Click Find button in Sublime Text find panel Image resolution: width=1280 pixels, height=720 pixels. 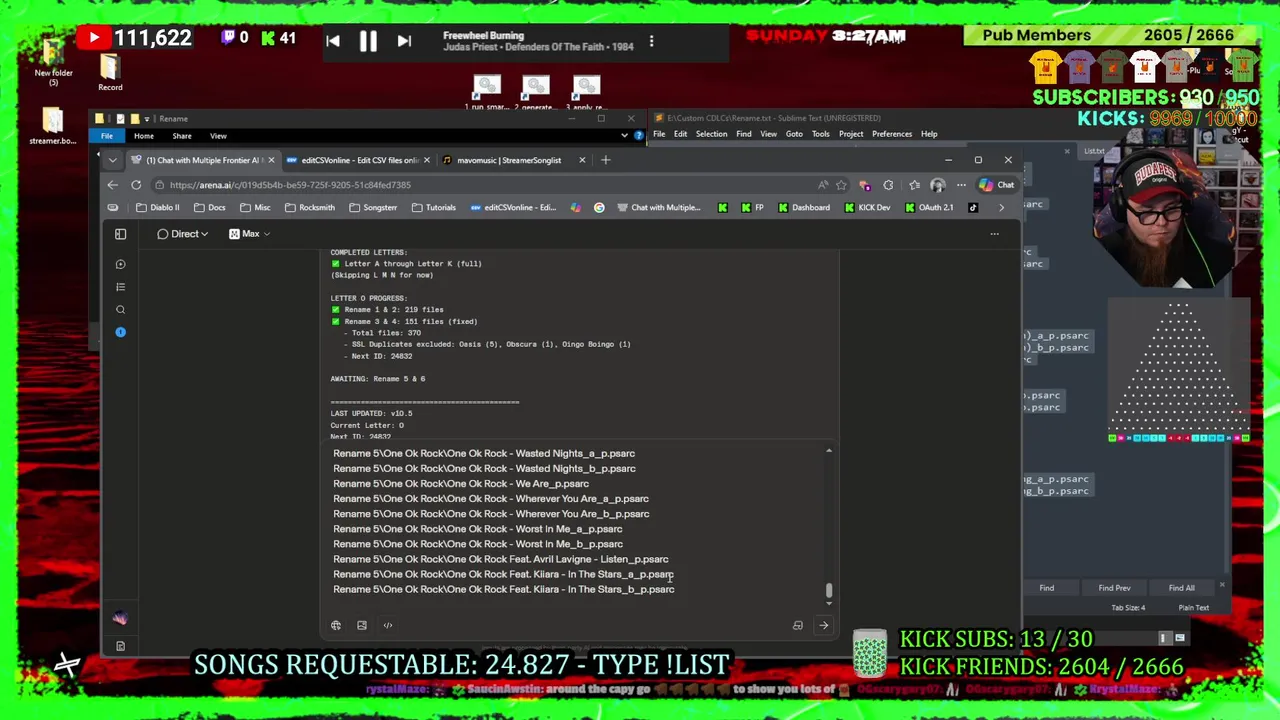coord(1046,588)
